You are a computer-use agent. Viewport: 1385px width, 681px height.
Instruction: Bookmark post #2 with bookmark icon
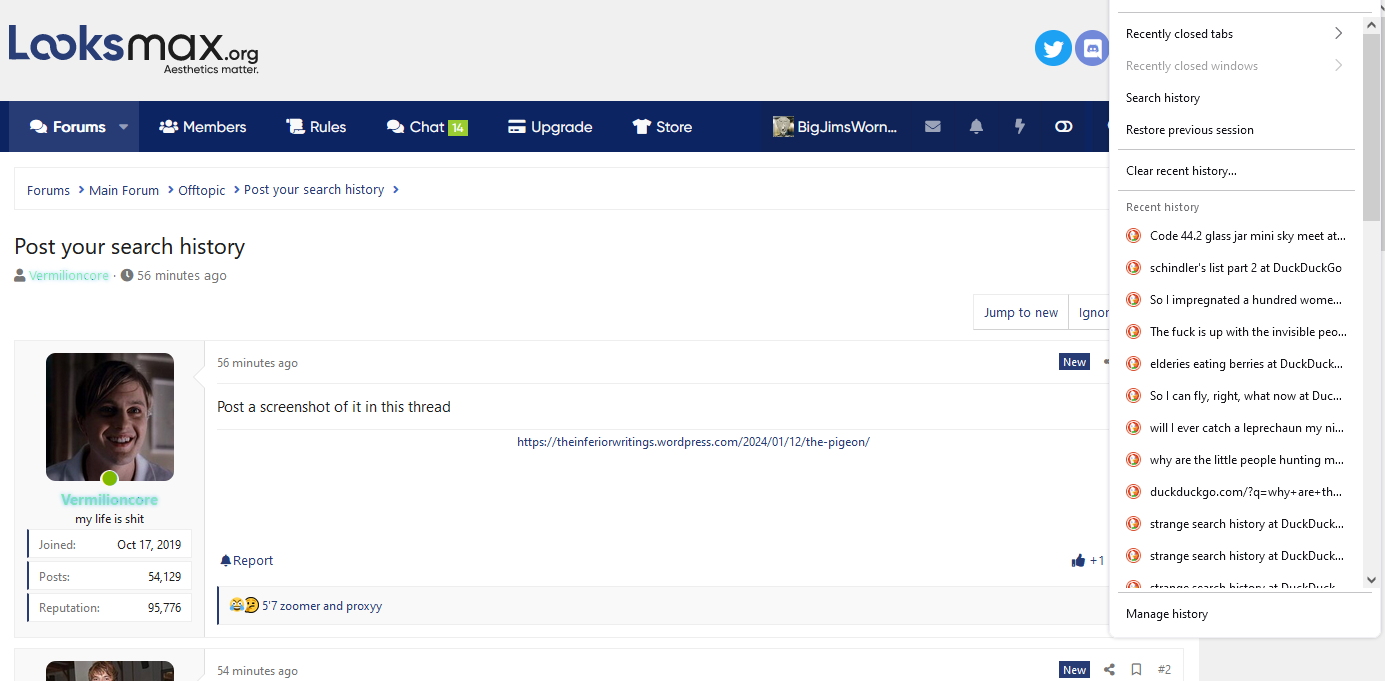[1136, 670]
